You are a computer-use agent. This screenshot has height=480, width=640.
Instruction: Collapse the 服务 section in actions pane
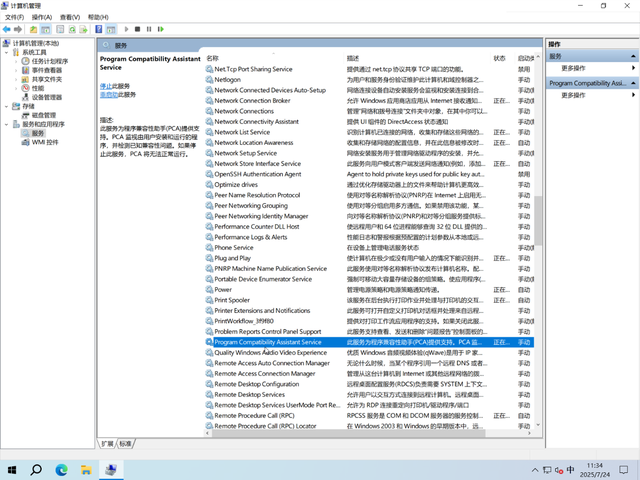pos(633,56)
